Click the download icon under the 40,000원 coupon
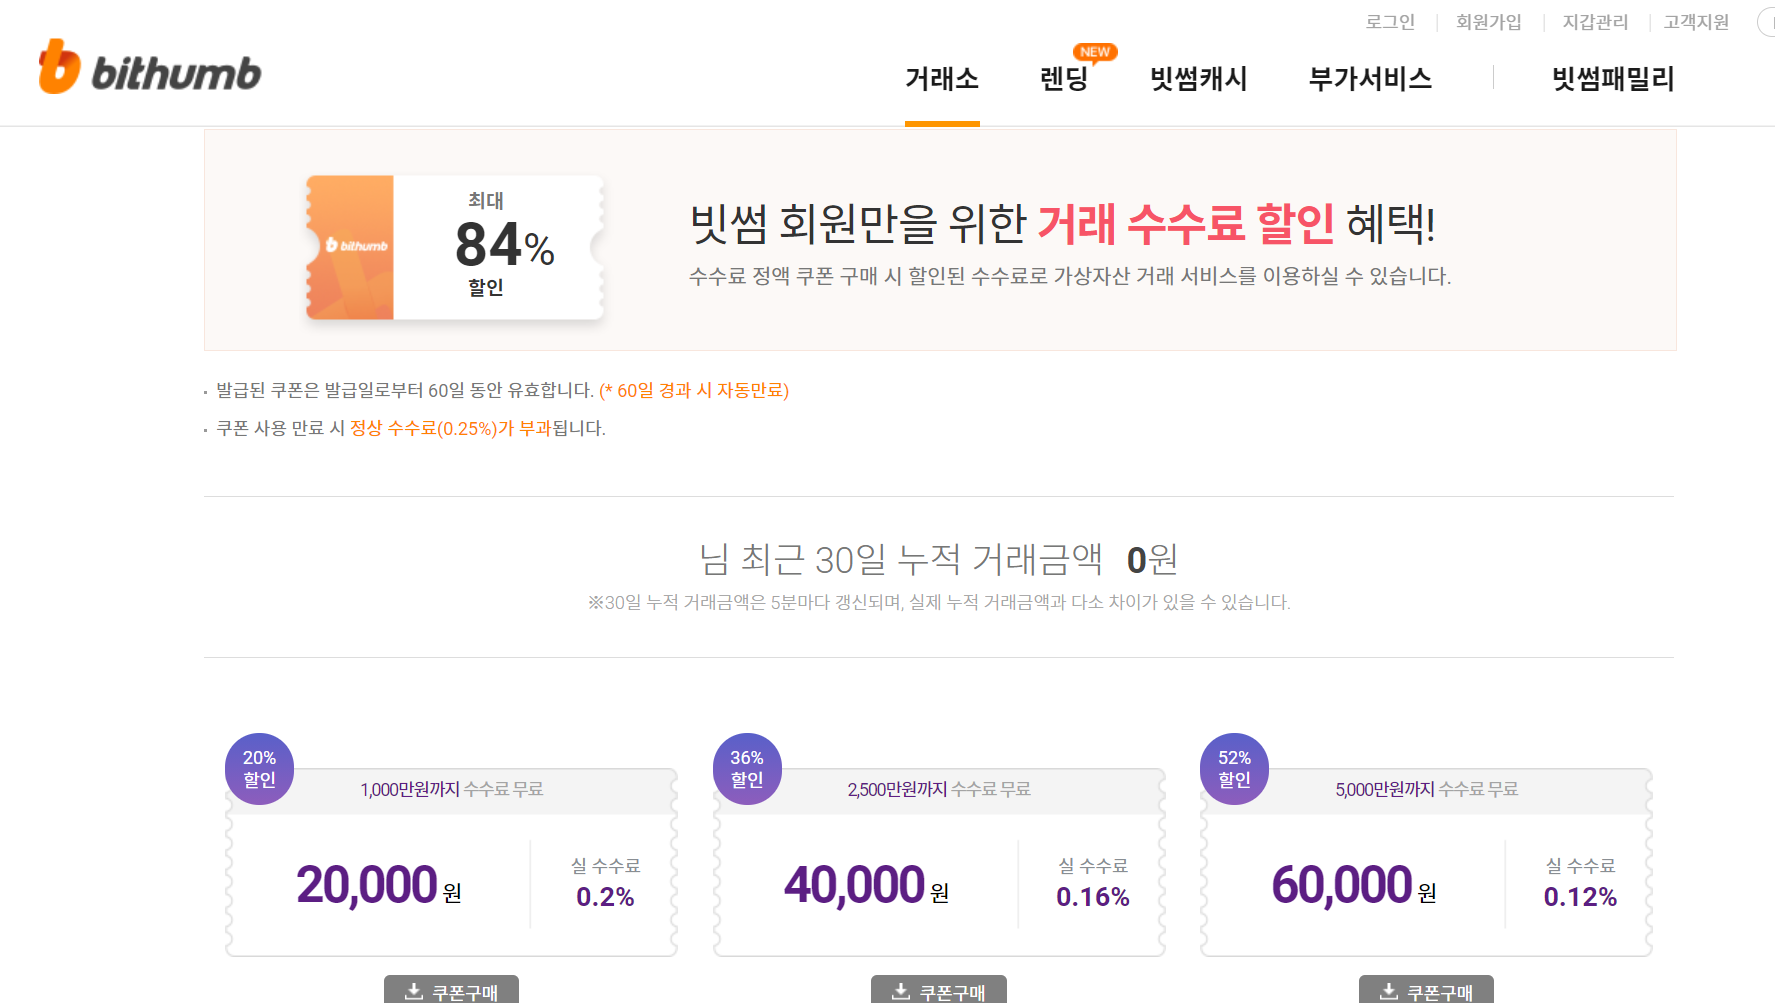 [900, 991]
